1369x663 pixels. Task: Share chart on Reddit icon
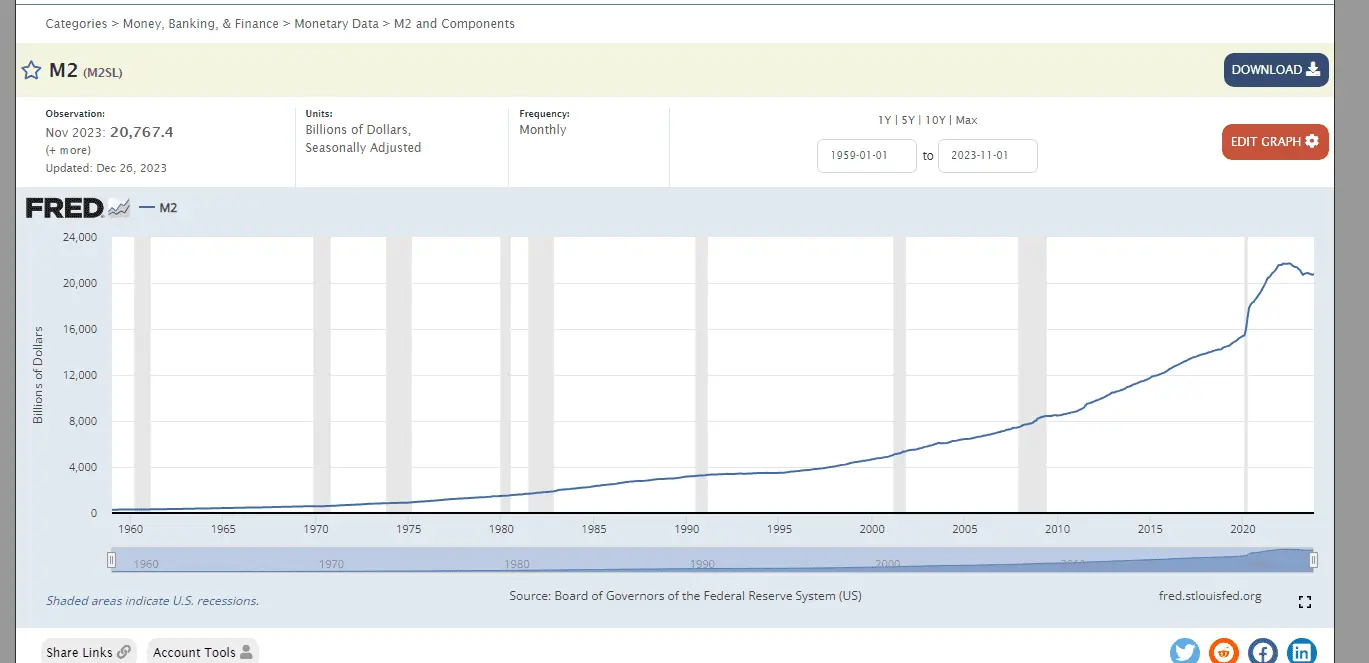[x=1223, y=652]
